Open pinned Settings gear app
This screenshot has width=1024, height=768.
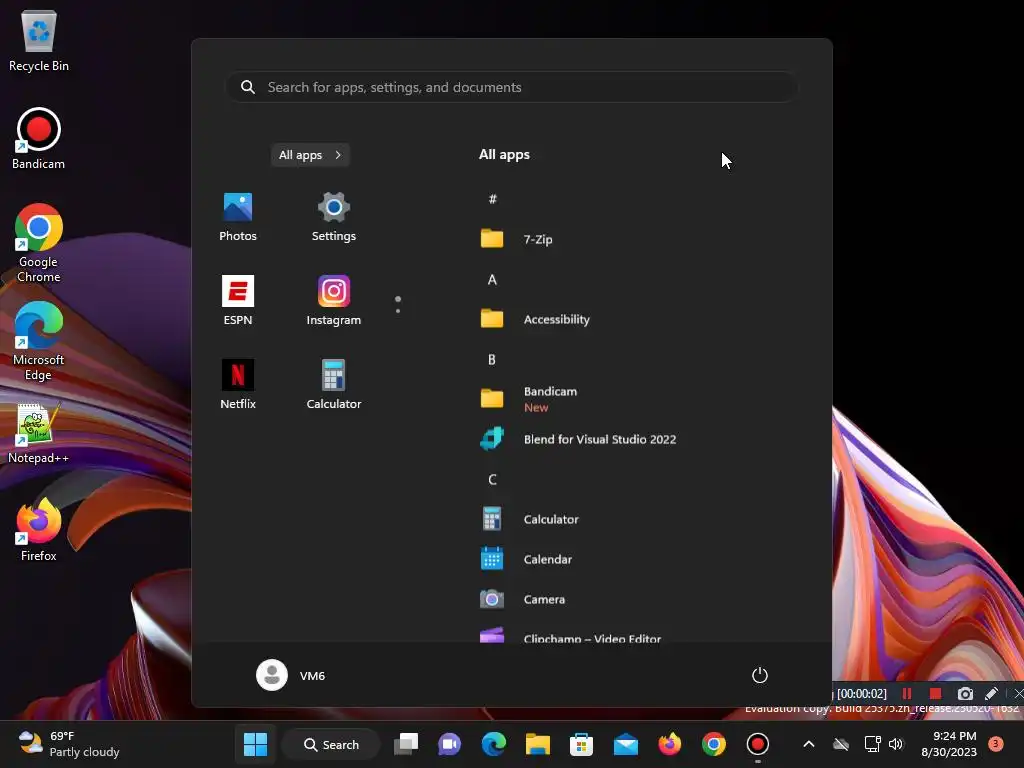(334, 217)
